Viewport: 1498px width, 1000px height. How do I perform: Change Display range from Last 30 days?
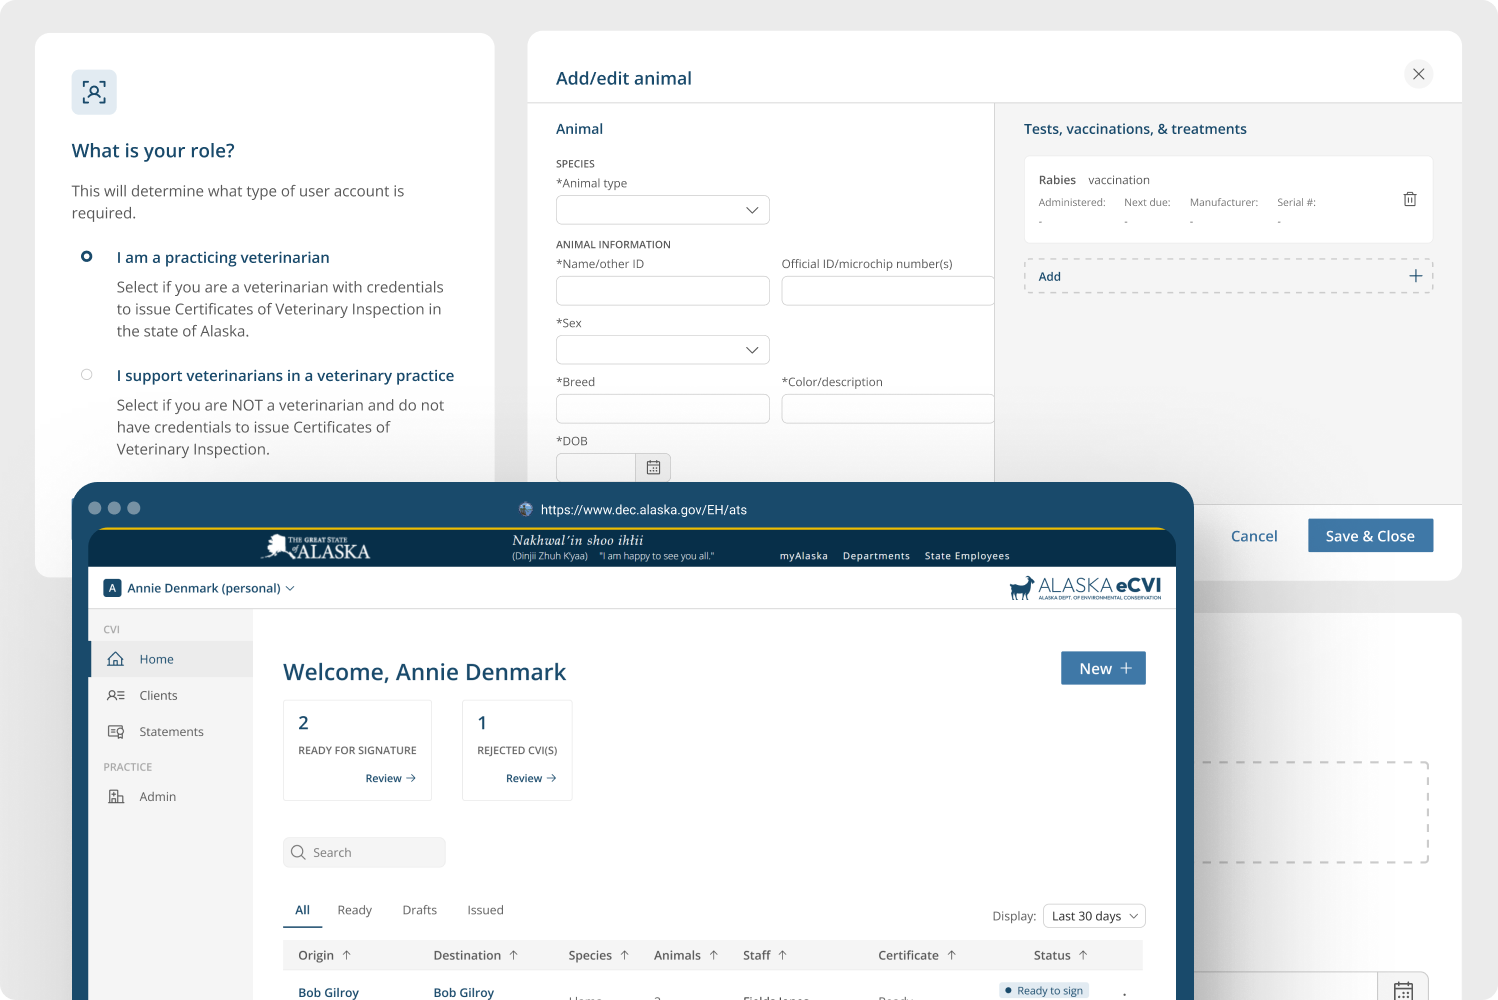pyautogui.click(x=1093, y=916)
